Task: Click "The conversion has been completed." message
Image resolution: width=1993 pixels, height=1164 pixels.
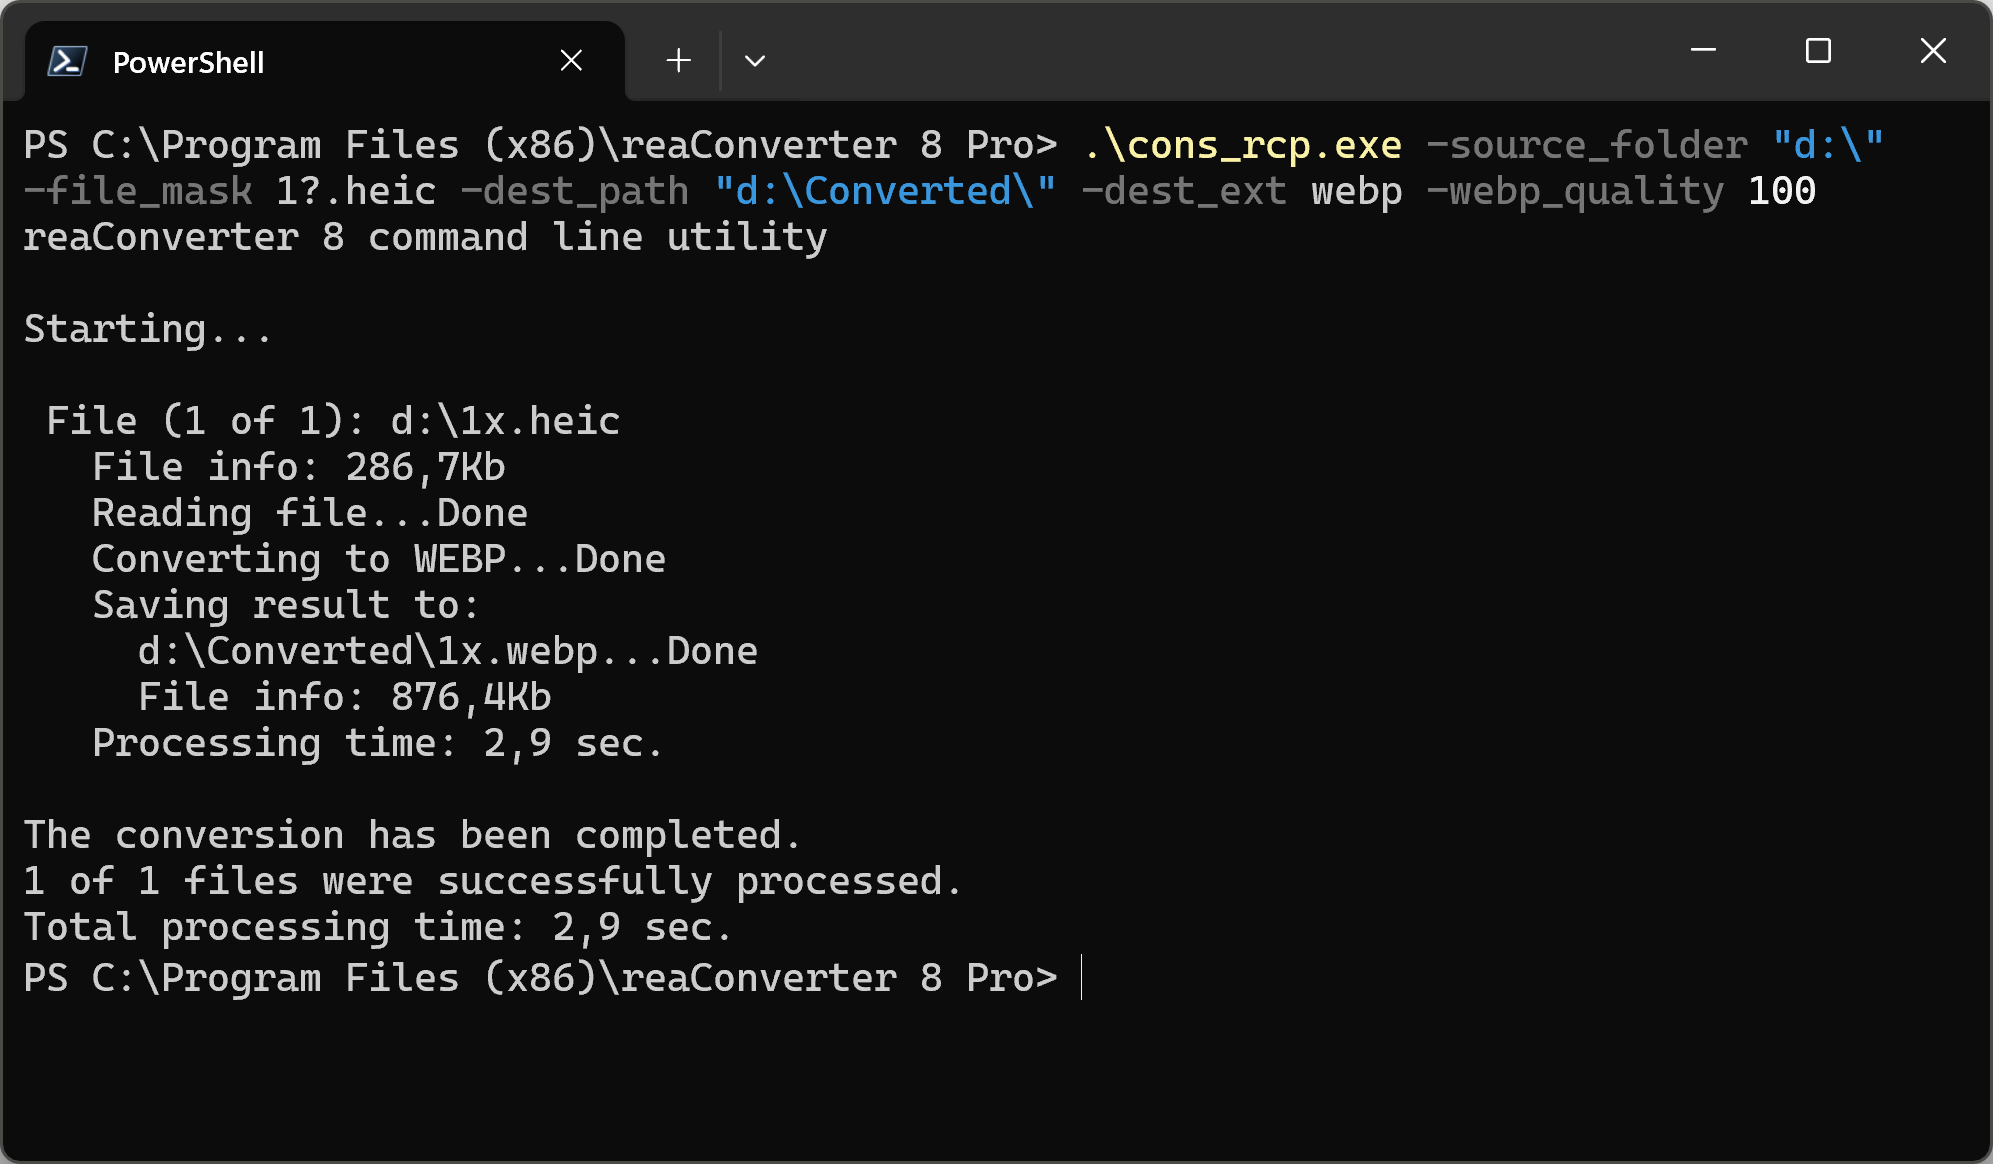Action: (x=412, y=835)
